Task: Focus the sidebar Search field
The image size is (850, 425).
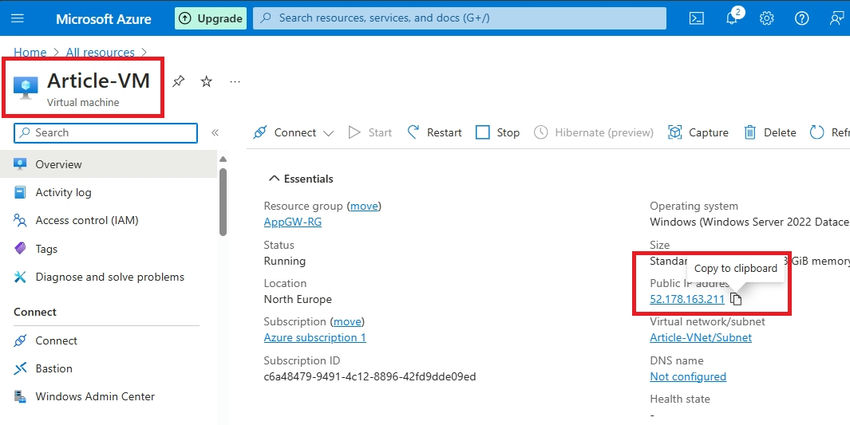Action: coord(106,133)
